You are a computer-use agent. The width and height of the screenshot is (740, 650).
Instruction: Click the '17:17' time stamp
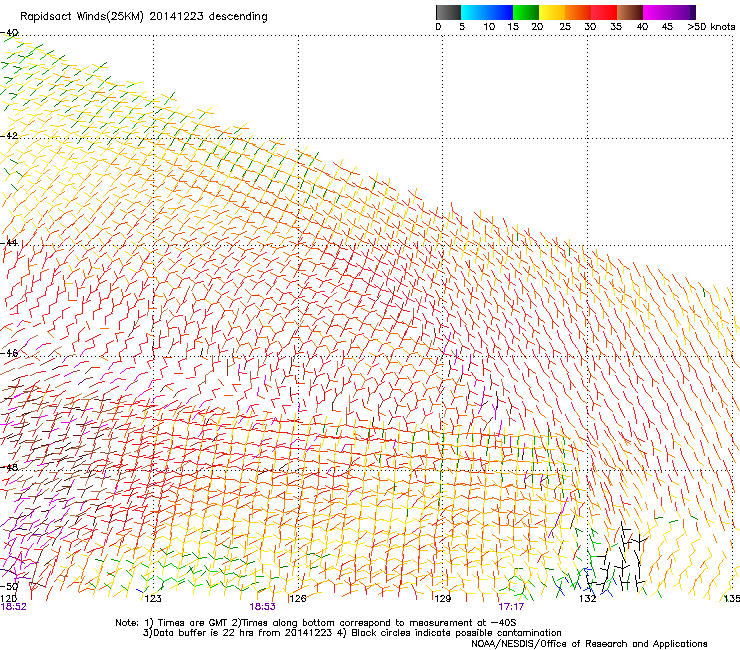tap(511, 607)
